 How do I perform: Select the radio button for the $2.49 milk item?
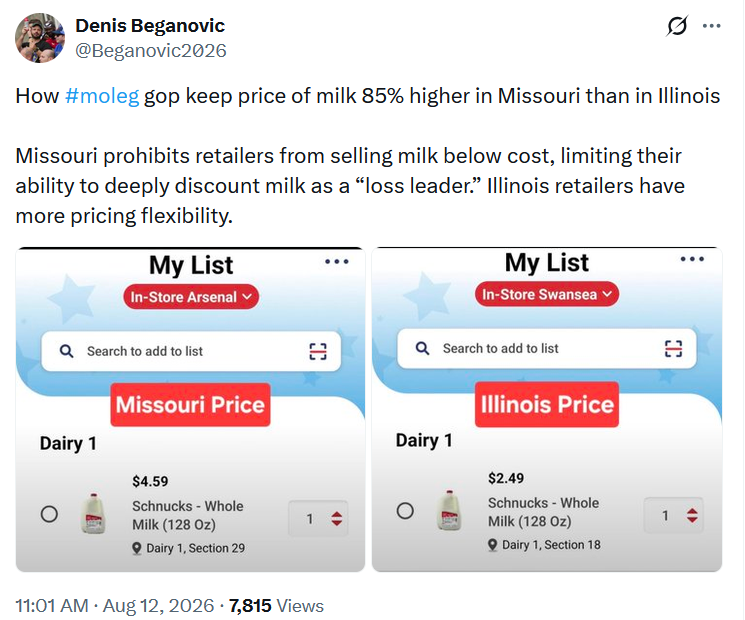(405, 511)
